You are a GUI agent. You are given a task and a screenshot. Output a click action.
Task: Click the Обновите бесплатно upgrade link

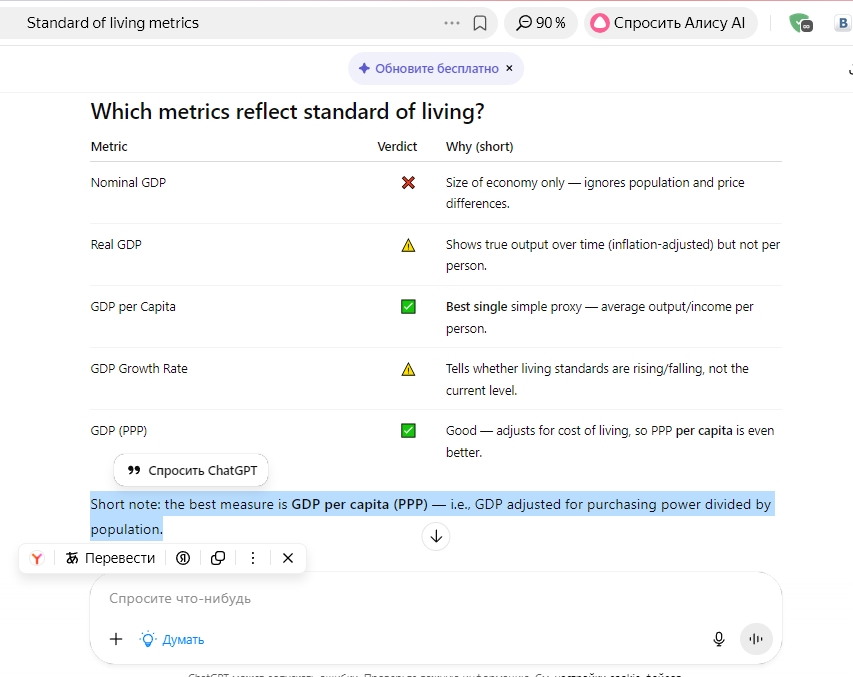click(x=436, y=69)
